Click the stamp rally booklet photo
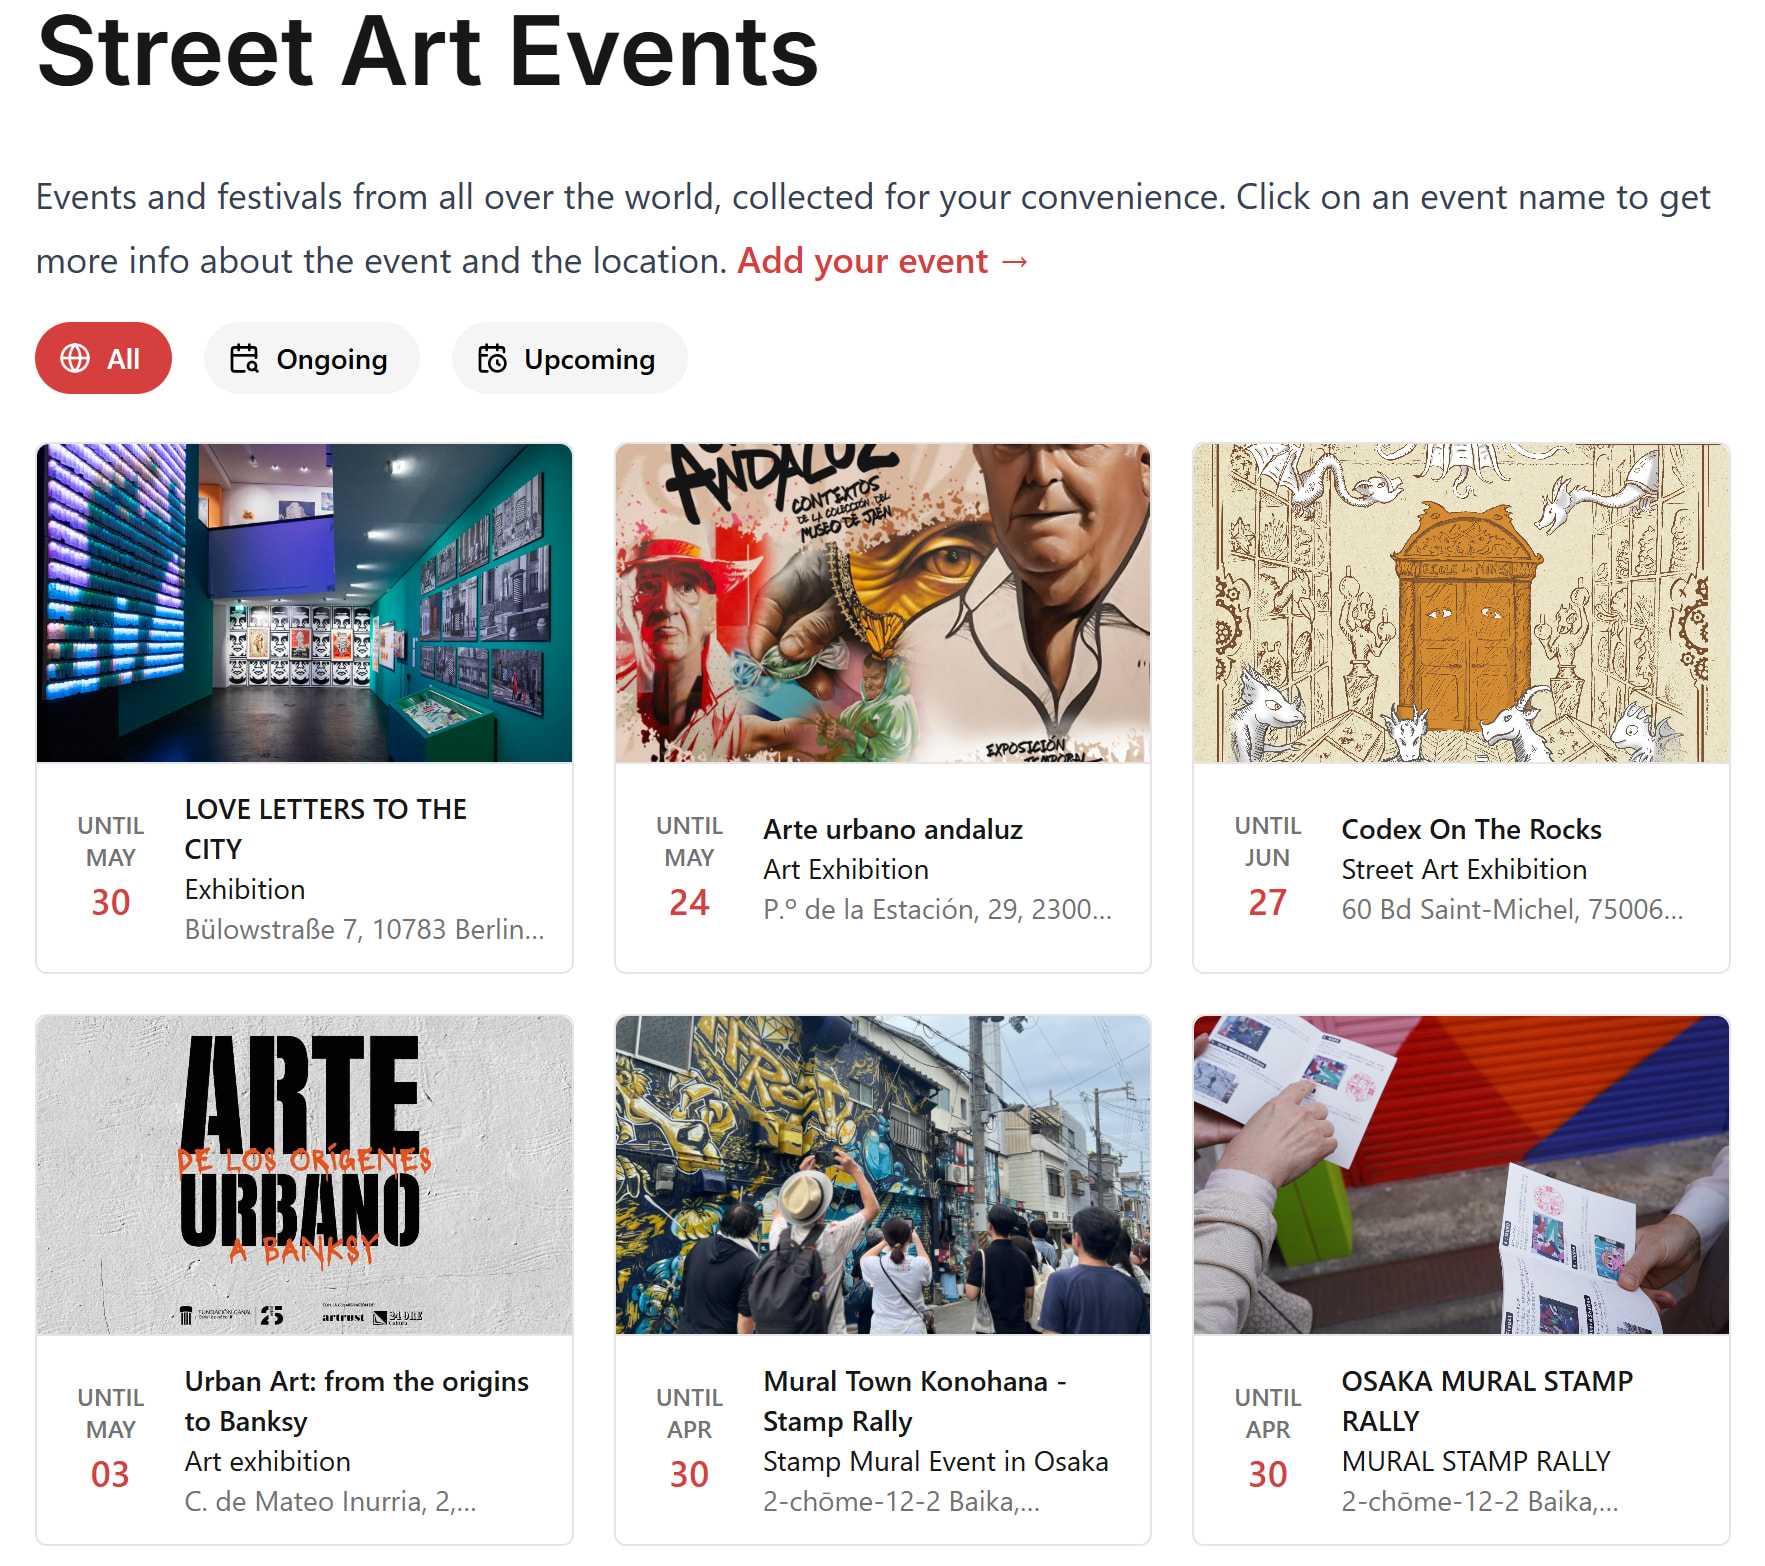Screen dimensions: 1765x1566 click(1460, 1175)
